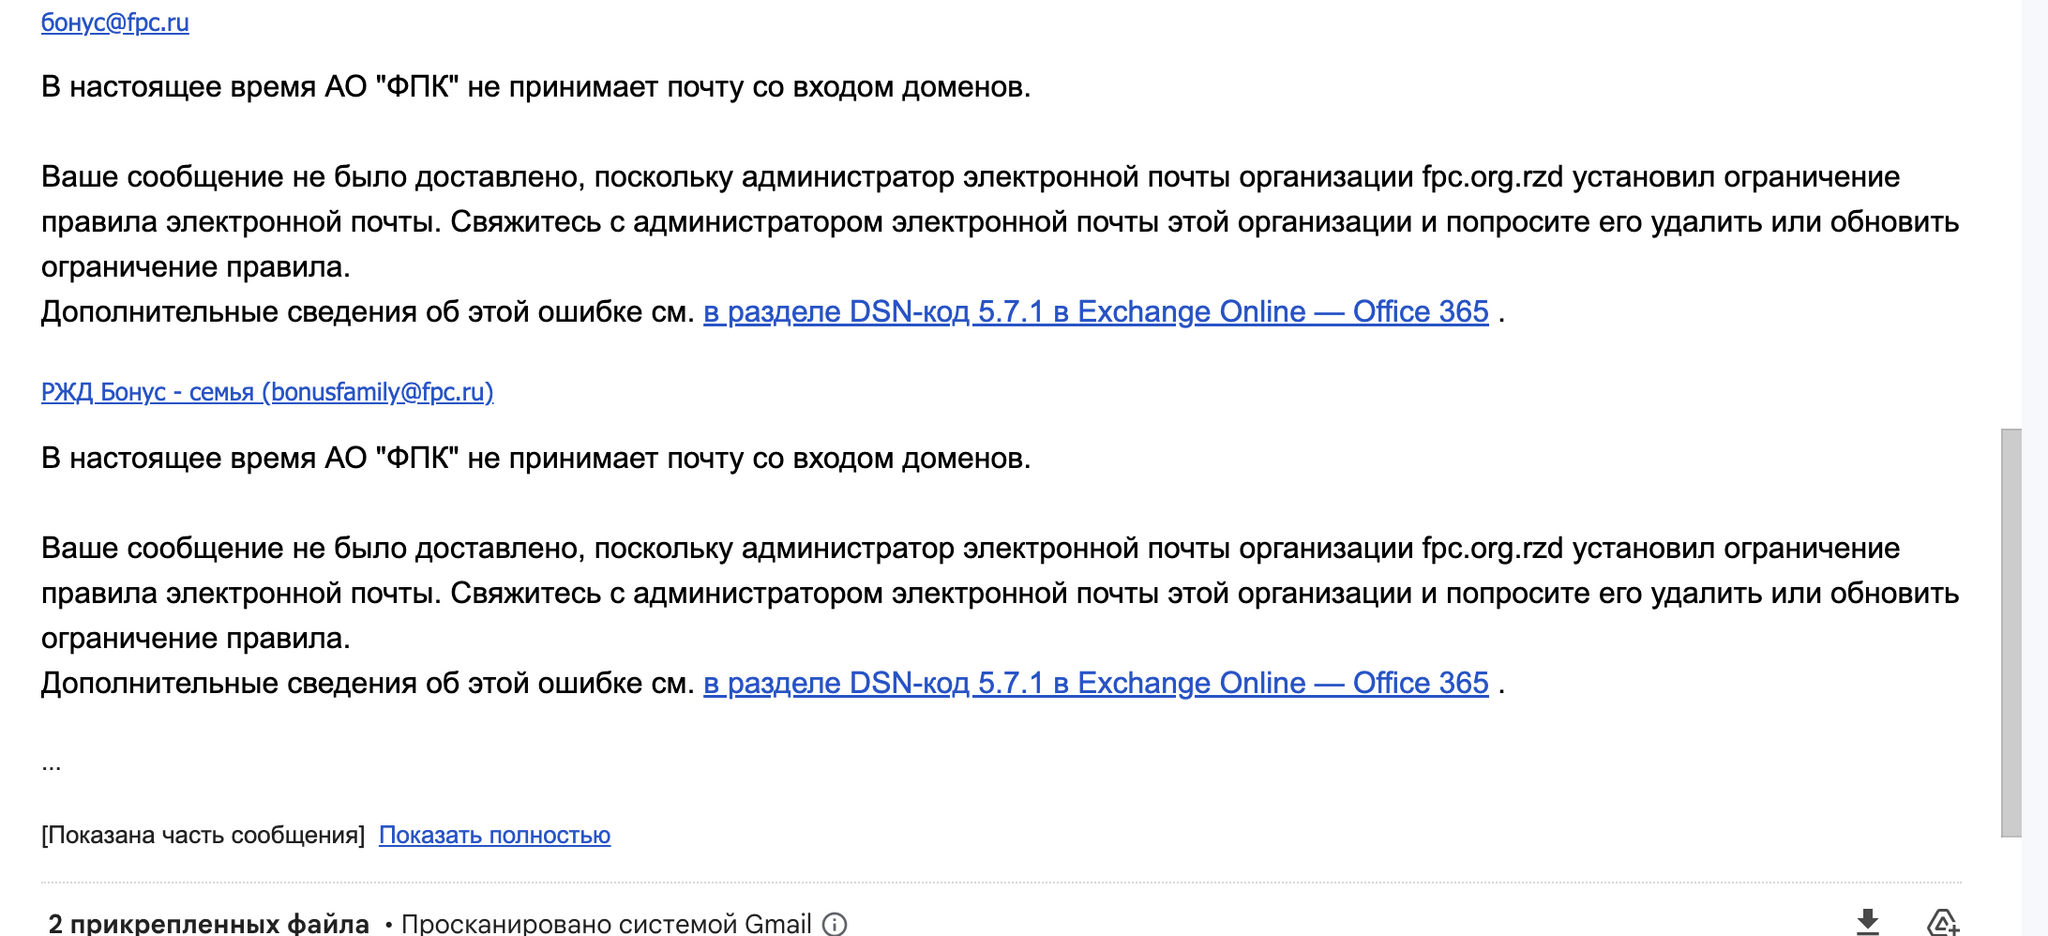2048x936 pixels.
Task: Click the РЖД Бонус - семья (bonusfamily@fpc.ru) link
Action: point(267,392)
